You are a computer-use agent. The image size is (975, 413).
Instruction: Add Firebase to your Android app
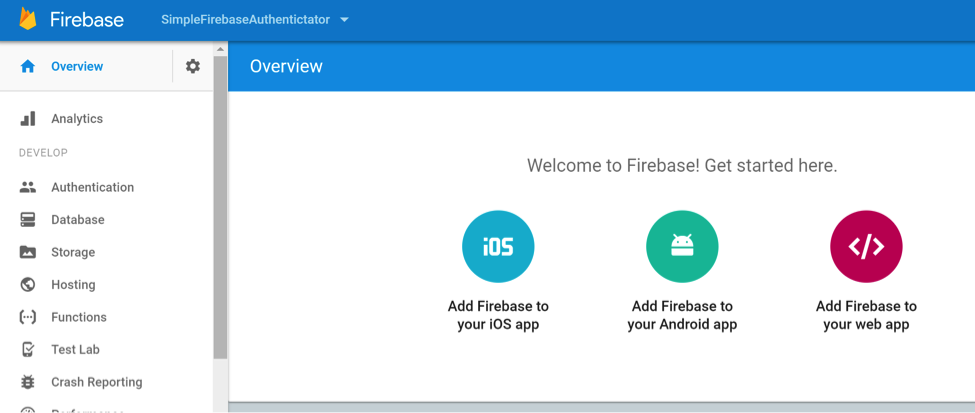(x=682, y=246)
